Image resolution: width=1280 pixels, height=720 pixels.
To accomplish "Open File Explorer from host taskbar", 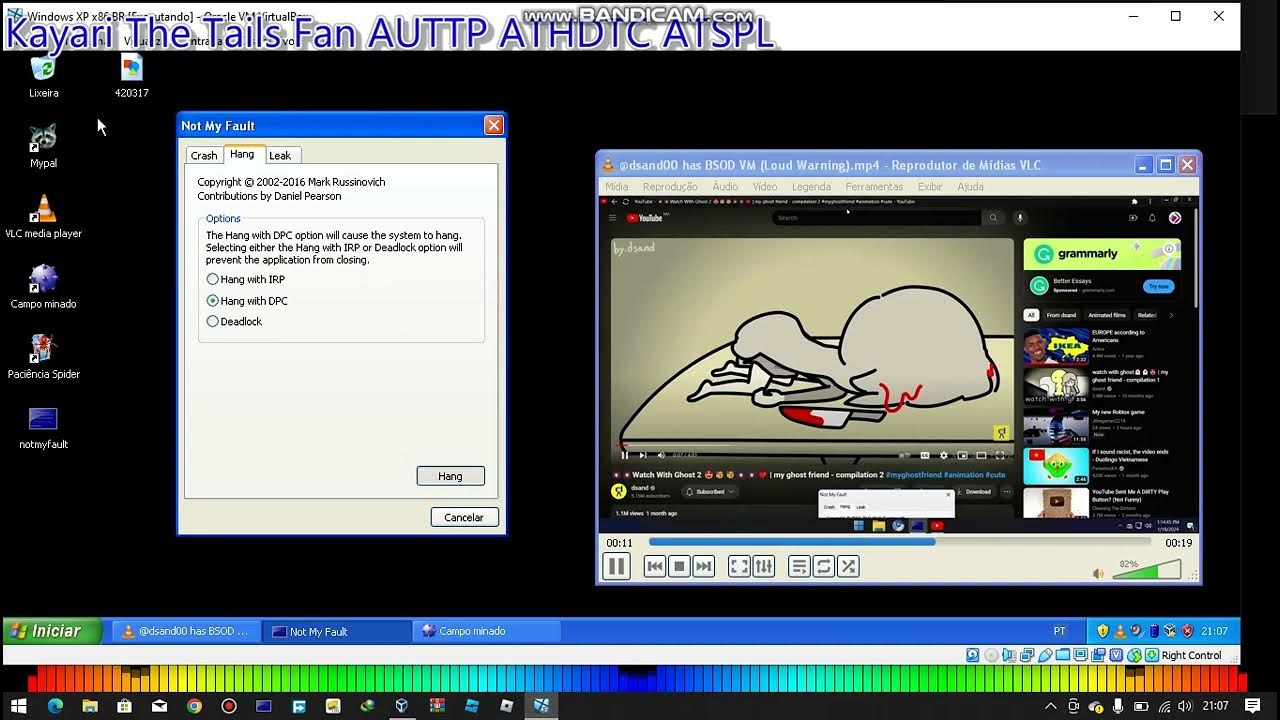I will pos(90,706).
